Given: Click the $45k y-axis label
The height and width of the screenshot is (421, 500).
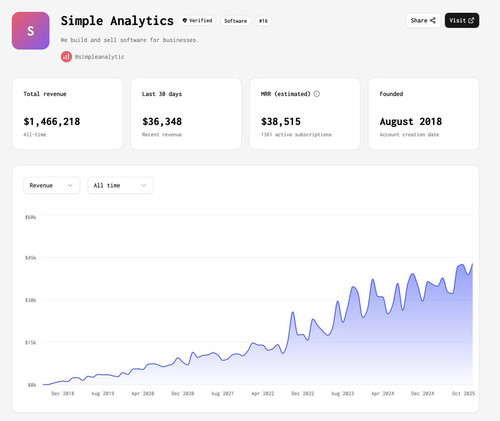Looking at the screenshot, I should (30, 258).
